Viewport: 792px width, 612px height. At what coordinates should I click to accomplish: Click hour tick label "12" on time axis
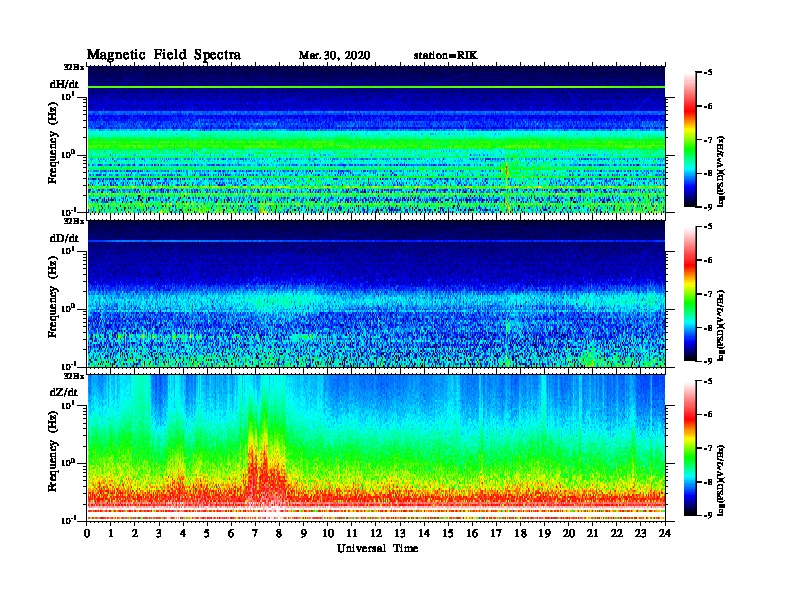point(376,534)
